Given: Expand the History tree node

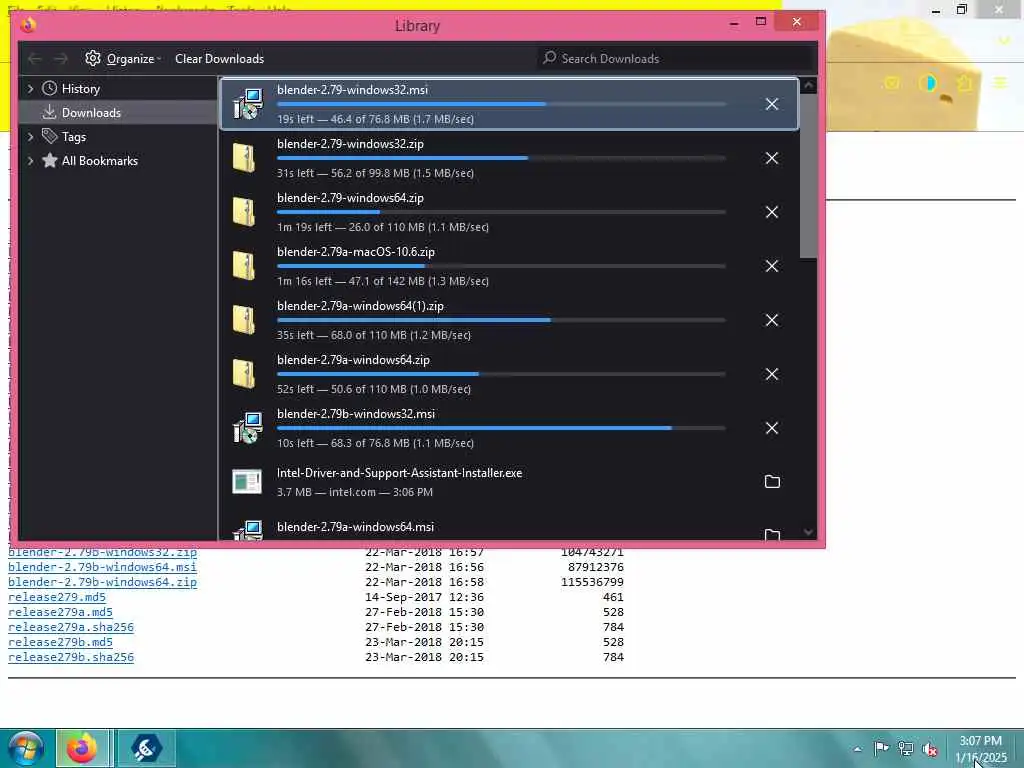Looking at the screenshot, I should click(30, 88).
